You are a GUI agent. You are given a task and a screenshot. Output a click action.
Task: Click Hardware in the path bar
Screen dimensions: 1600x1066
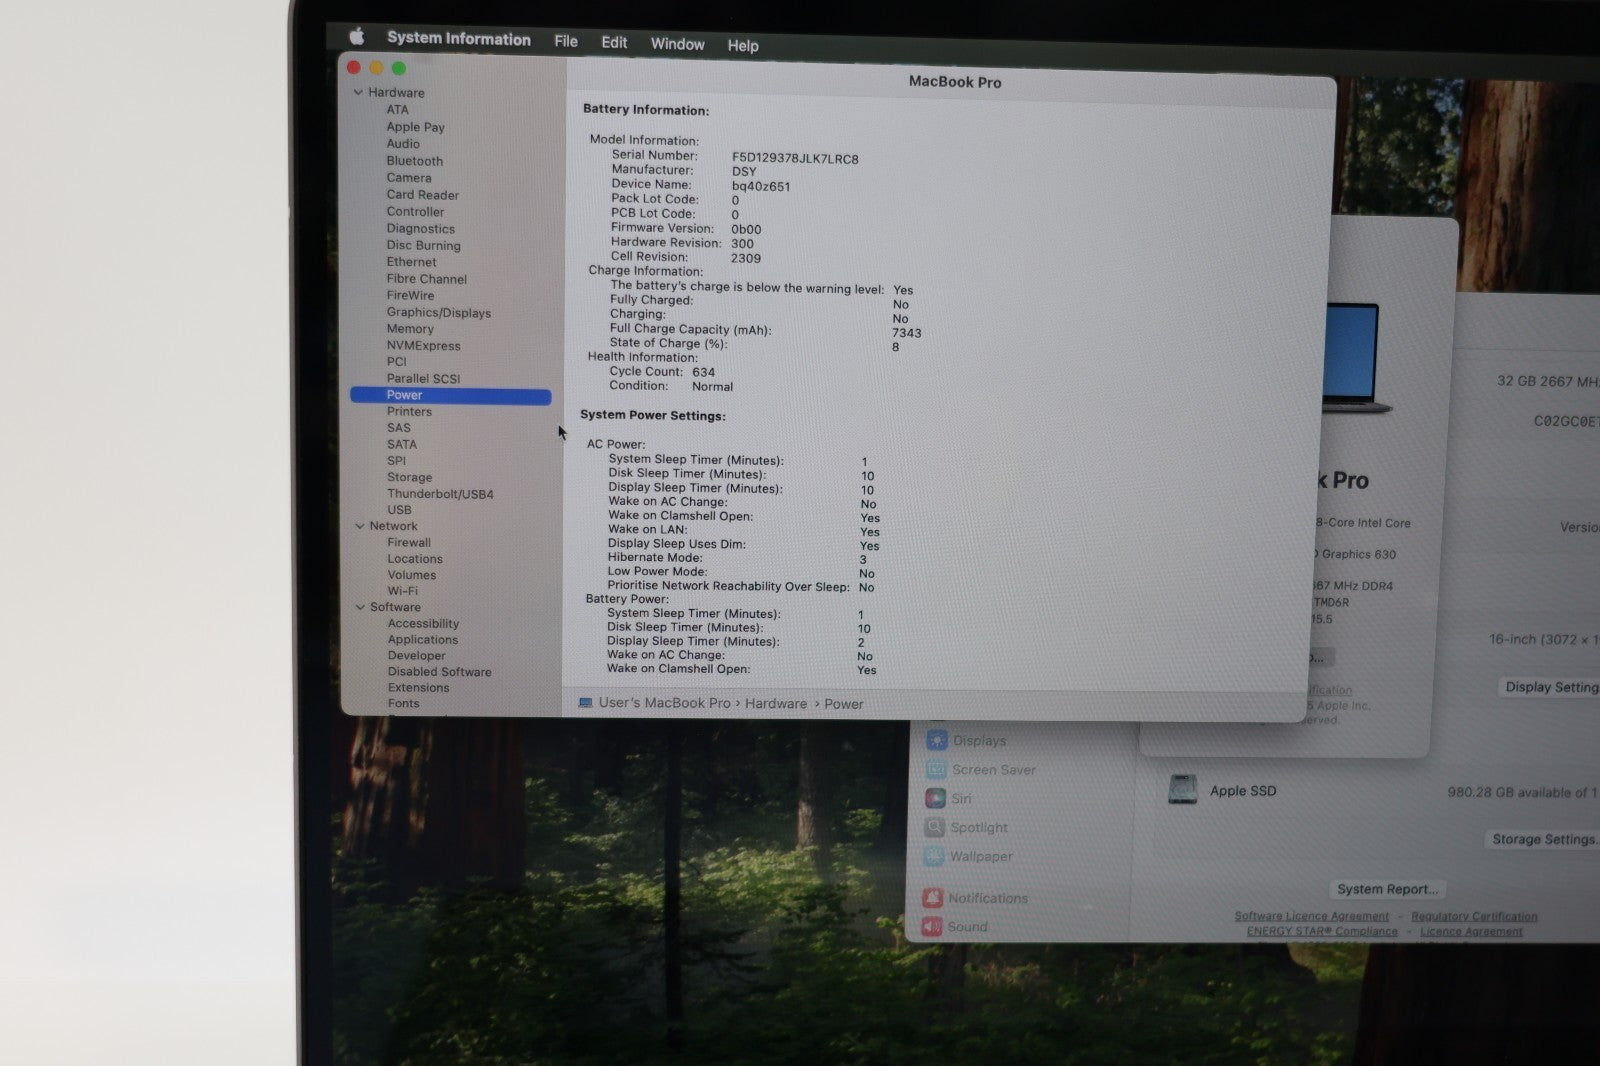point(776,704)
